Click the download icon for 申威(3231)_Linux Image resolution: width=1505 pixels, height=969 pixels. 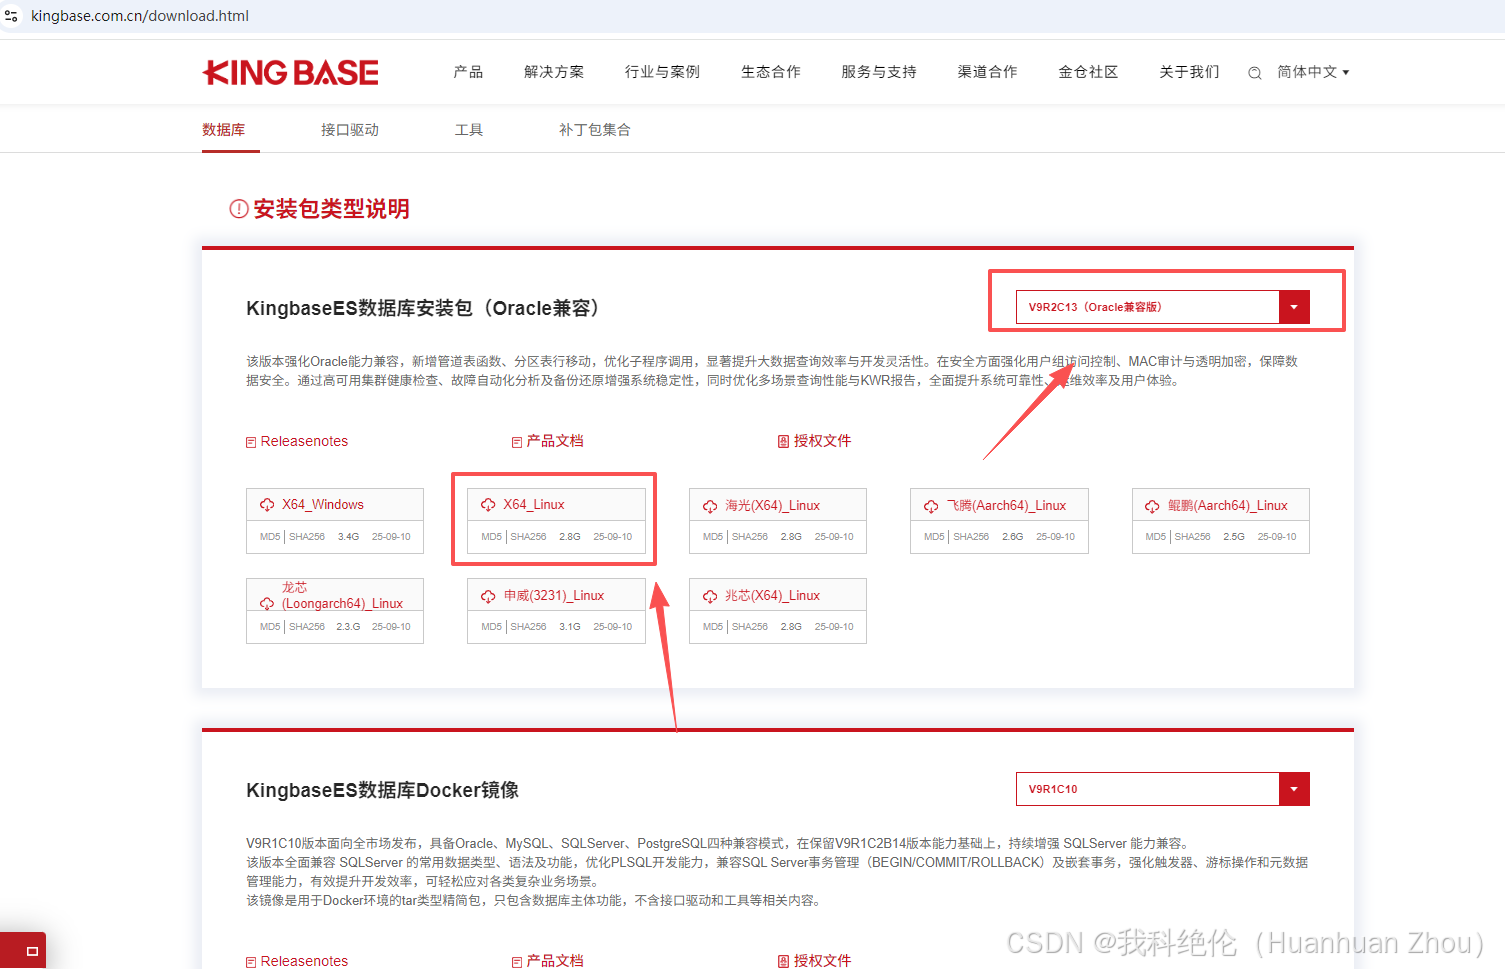pos(488,596)
